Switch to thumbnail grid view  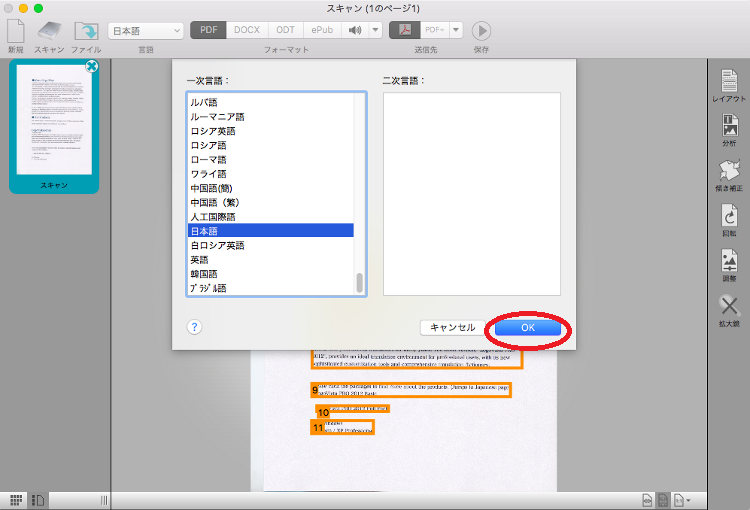[x=16, y=499]
